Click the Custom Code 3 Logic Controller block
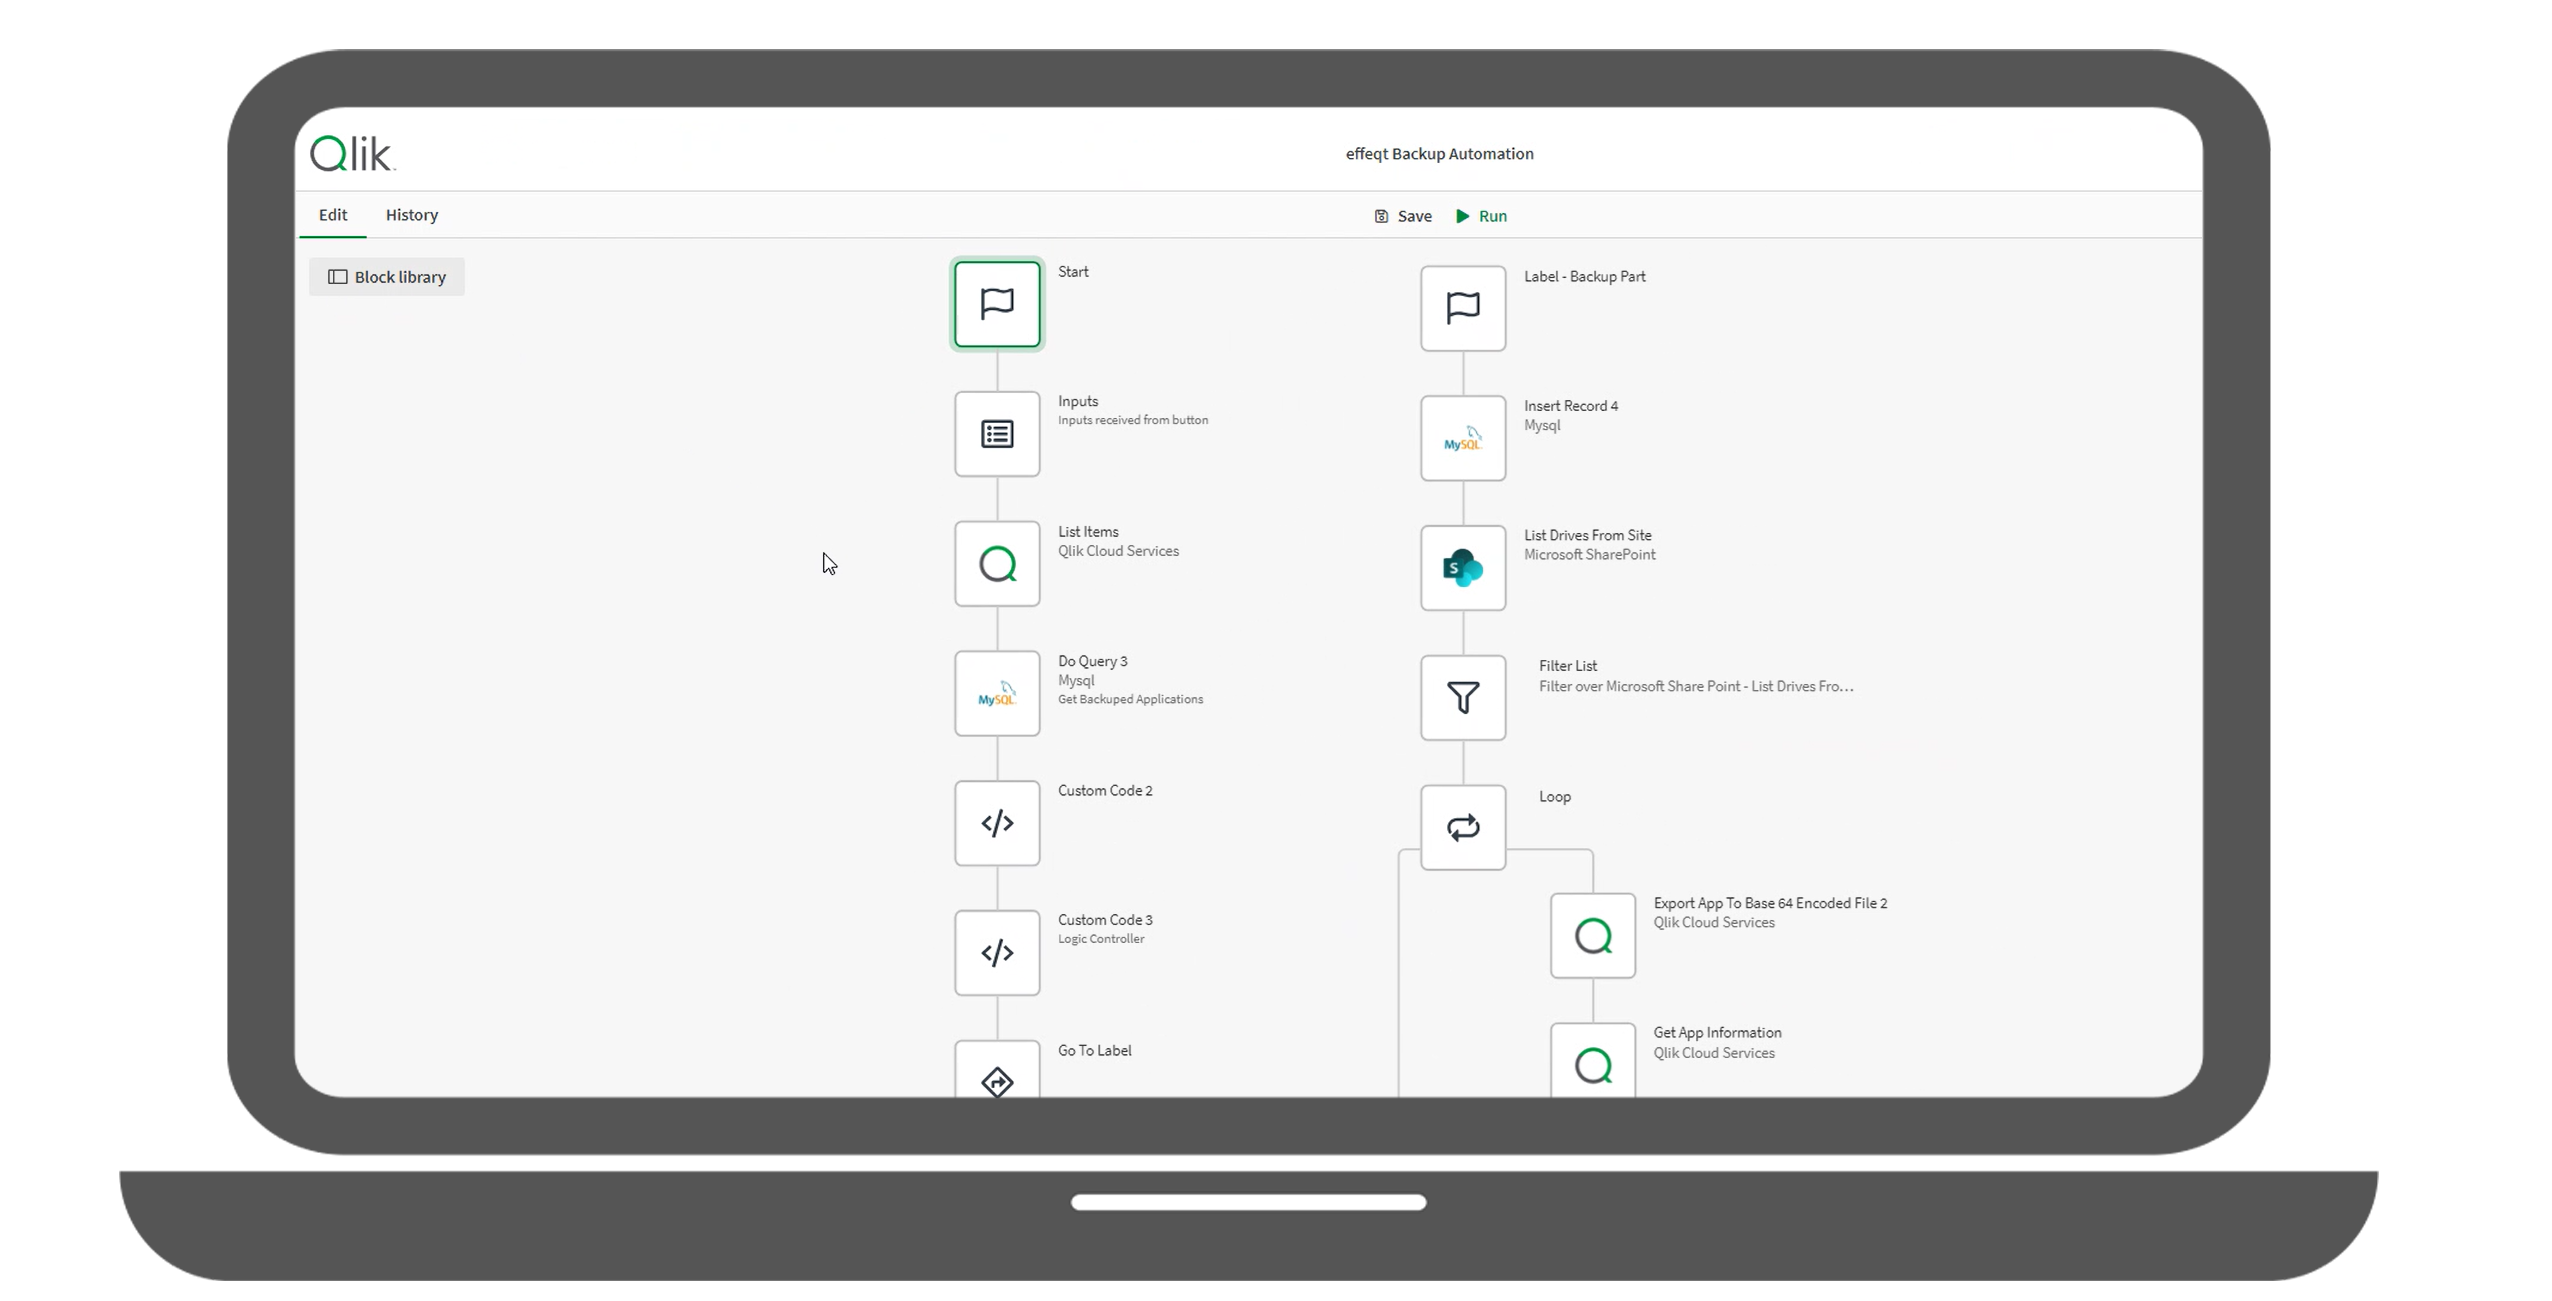The height and width of the screenshot is (1301, 2552). [x=997, y=951]
